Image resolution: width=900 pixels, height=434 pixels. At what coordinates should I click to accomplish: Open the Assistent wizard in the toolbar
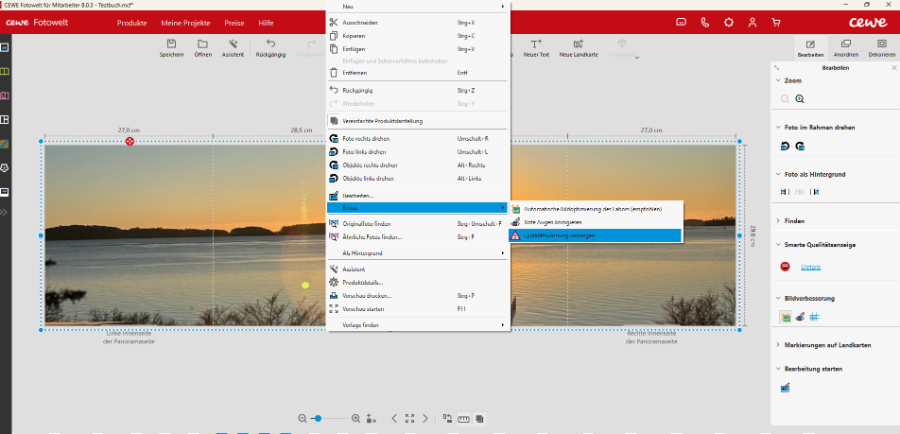(x=232, y=45)
